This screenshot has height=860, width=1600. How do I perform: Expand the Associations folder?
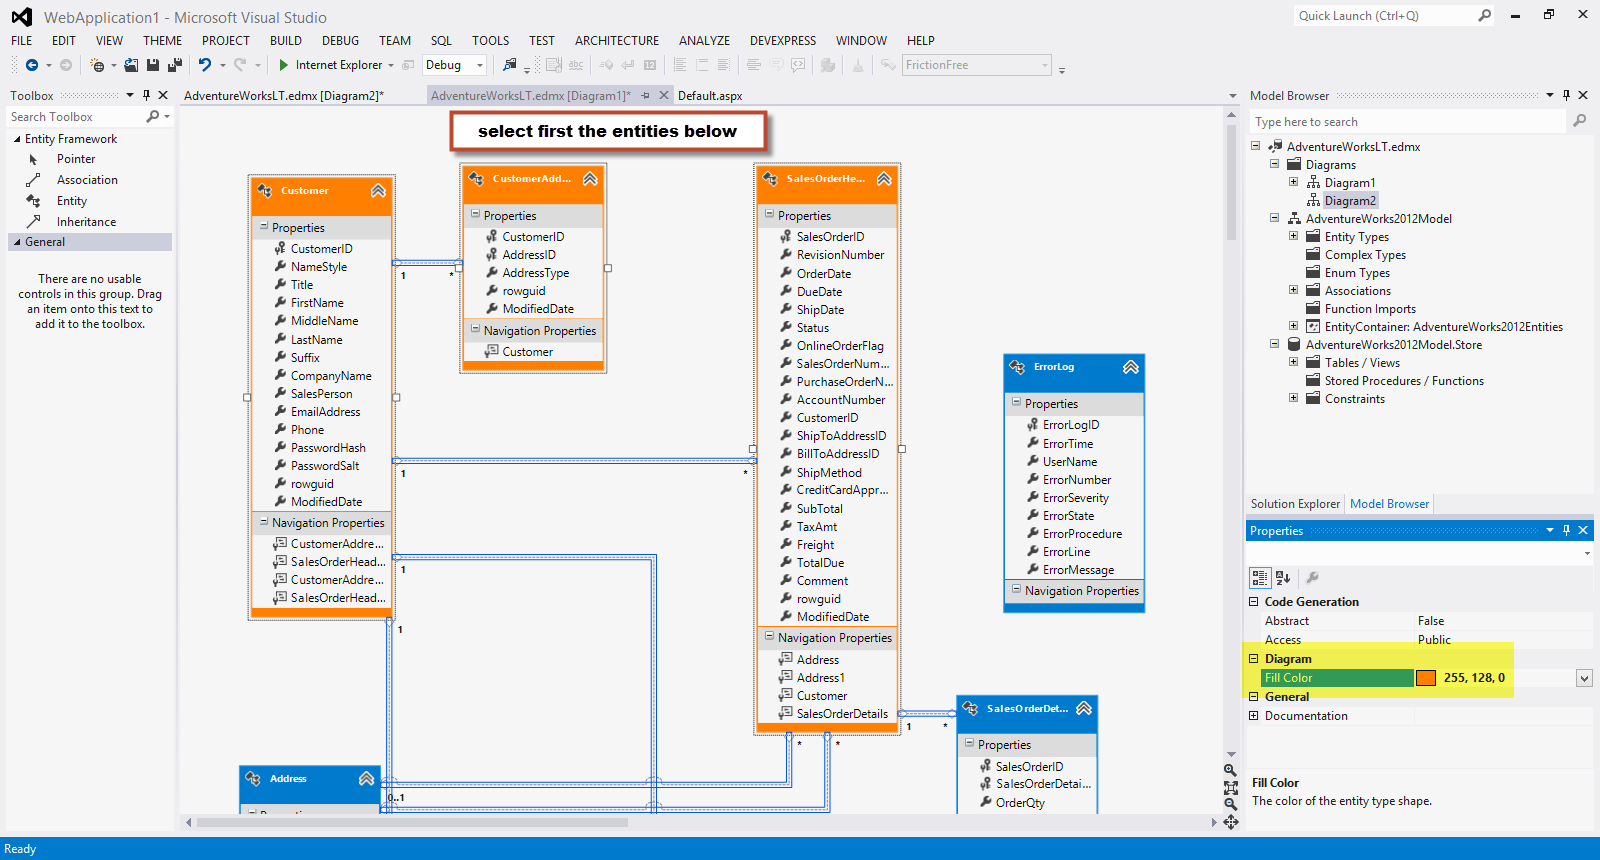pos(1293,290)
